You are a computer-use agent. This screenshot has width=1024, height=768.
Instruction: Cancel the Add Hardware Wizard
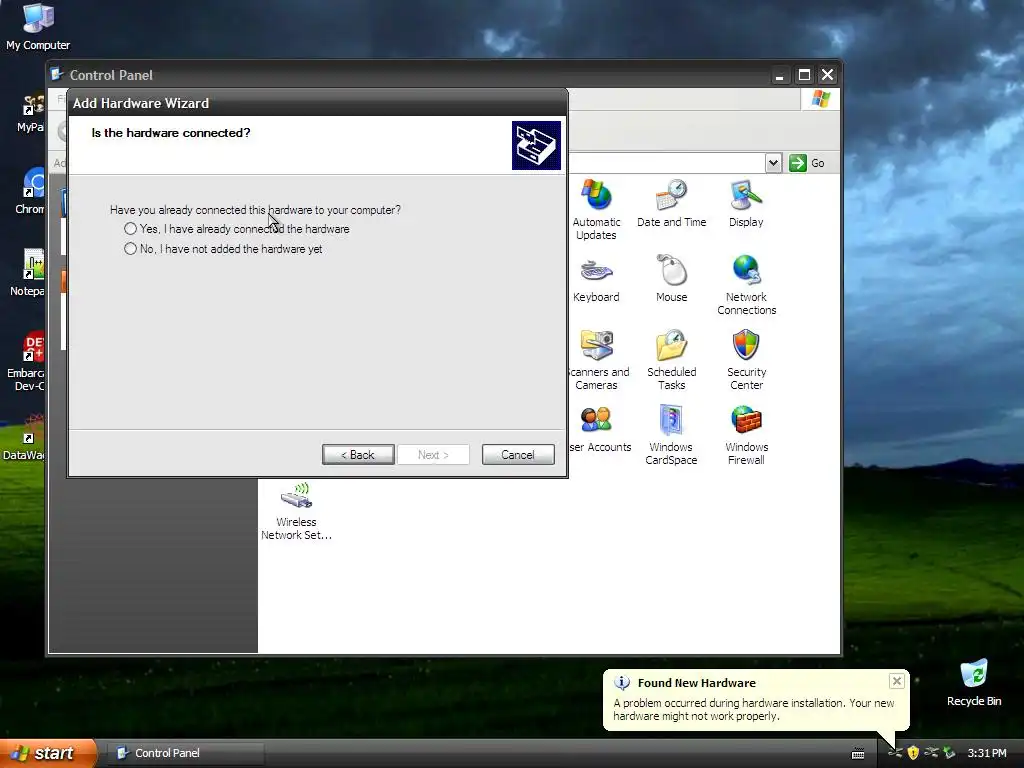pyautogui.click(x=518, y=455)
